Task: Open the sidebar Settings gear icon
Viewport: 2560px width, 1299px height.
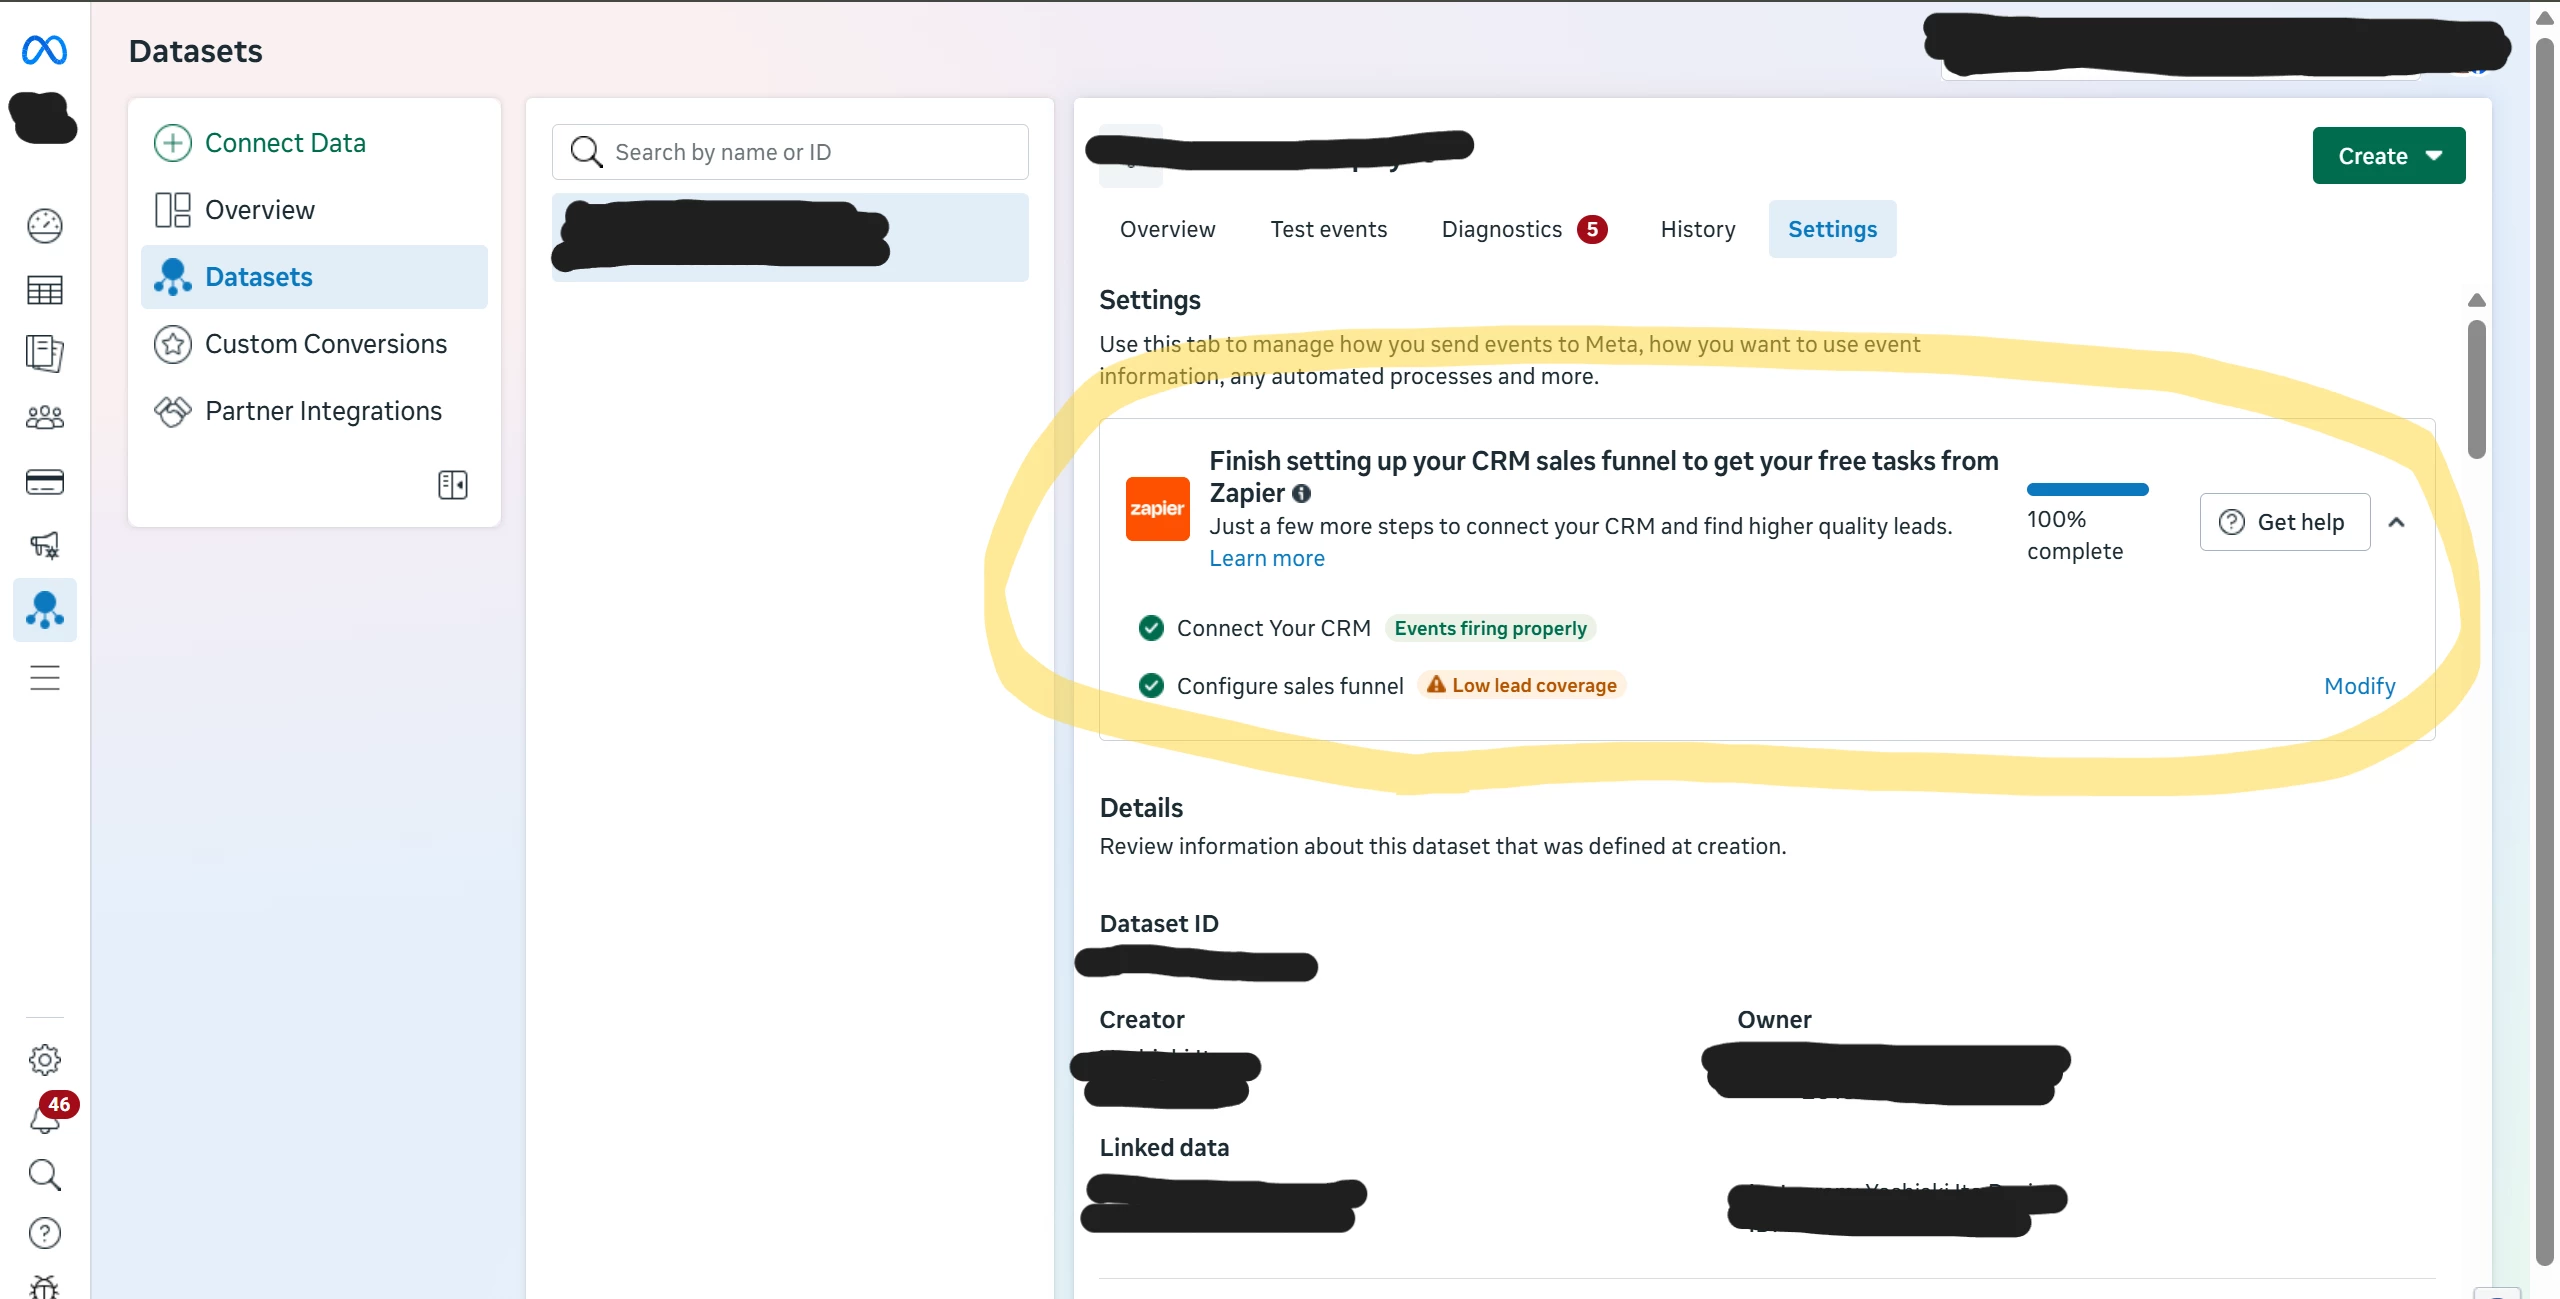Action: pyautogui.click(x=44, y=1059)
